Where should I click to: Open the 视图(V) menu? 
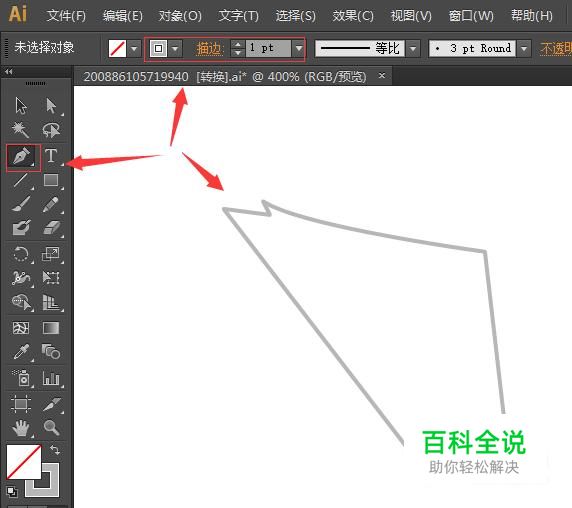coord(411,16)
